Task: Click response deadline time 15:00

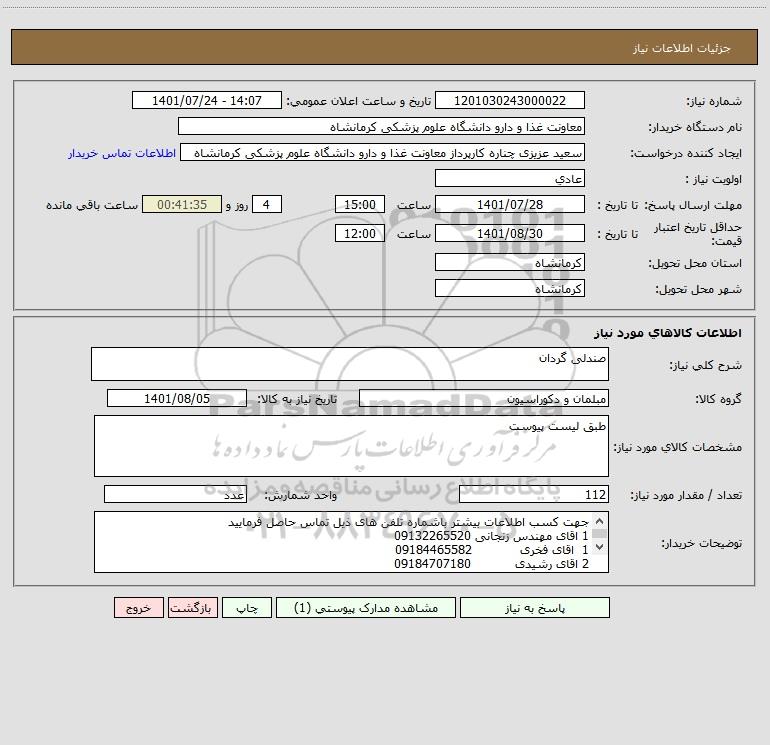Action: coord(359,204)
